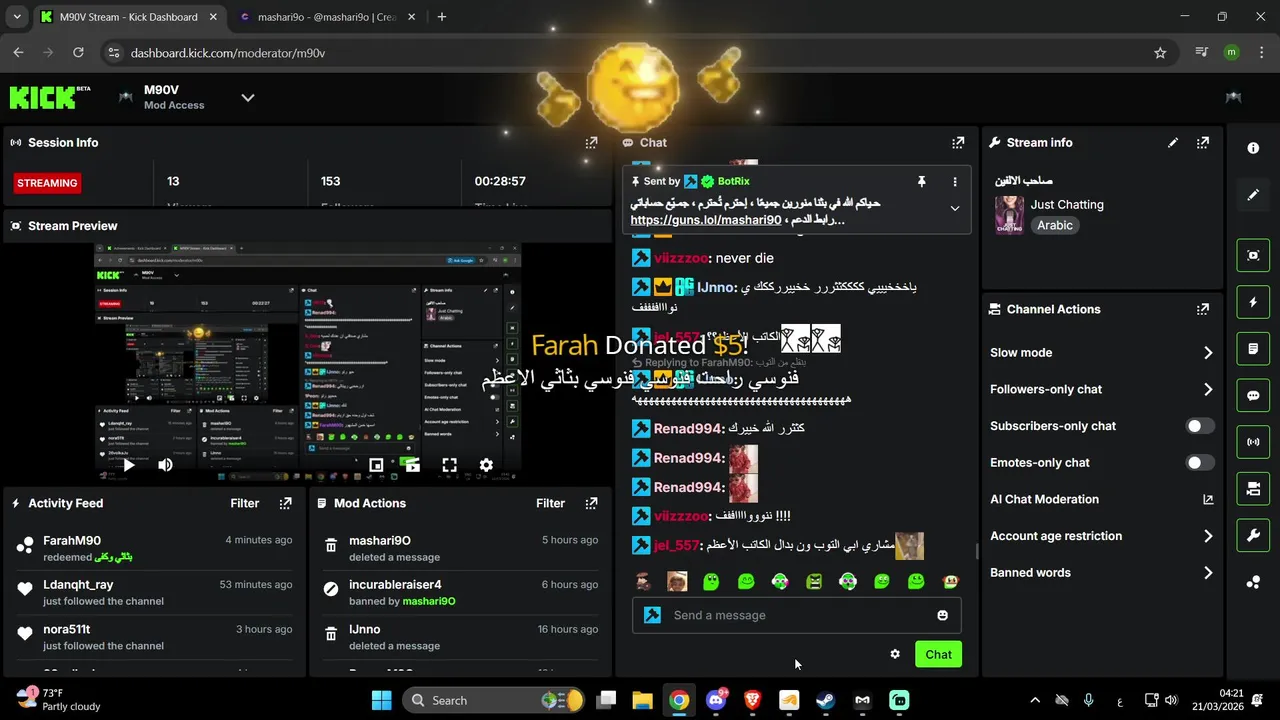This screenshot has width=1280, height=720.
Task: Open a new browser tab
Action: [442, 17]
